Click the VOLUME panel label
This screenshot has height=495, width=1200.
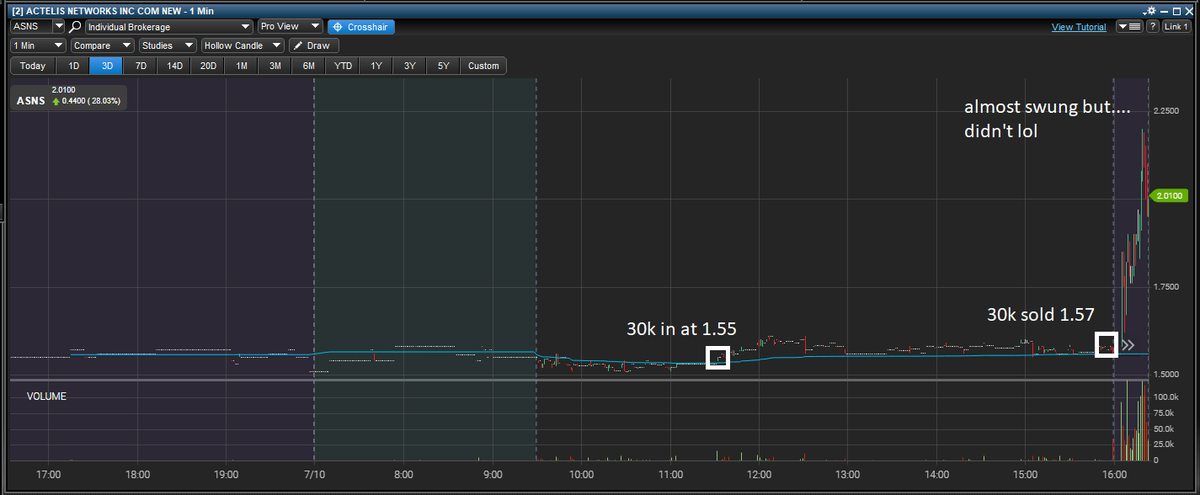coord(47,396)
